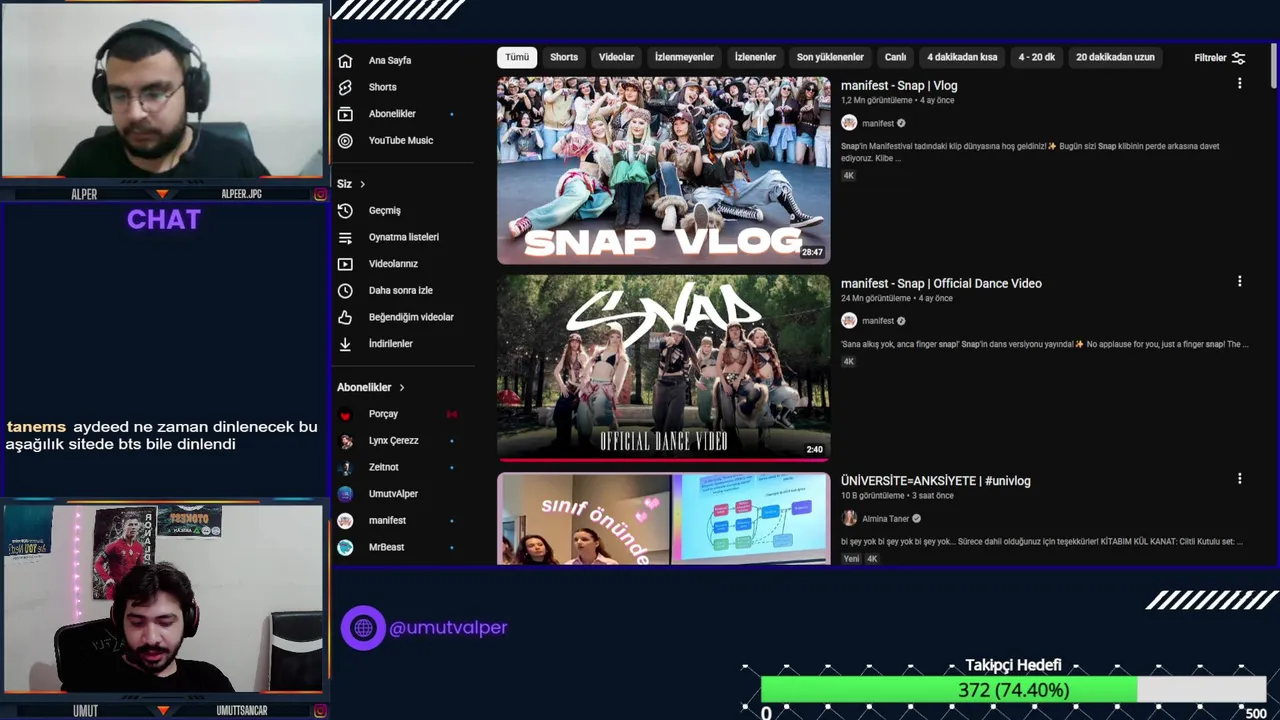Select the 20 dakikadan uzun chip
The image size is (1280, 720).
pyautogui.click(x=1115, y=57)
